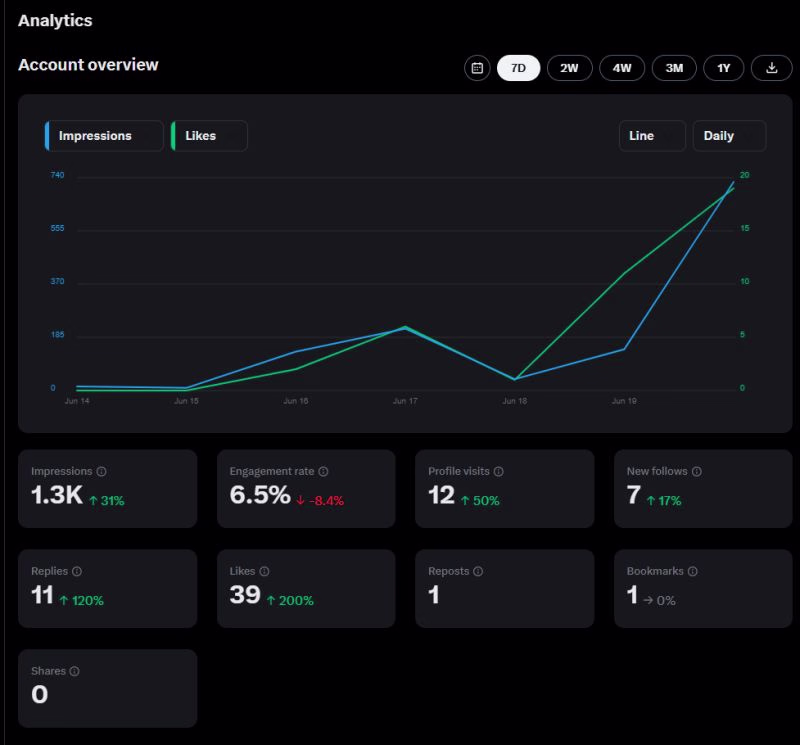Click the info icon beside Bookmarks

(692, 572)
